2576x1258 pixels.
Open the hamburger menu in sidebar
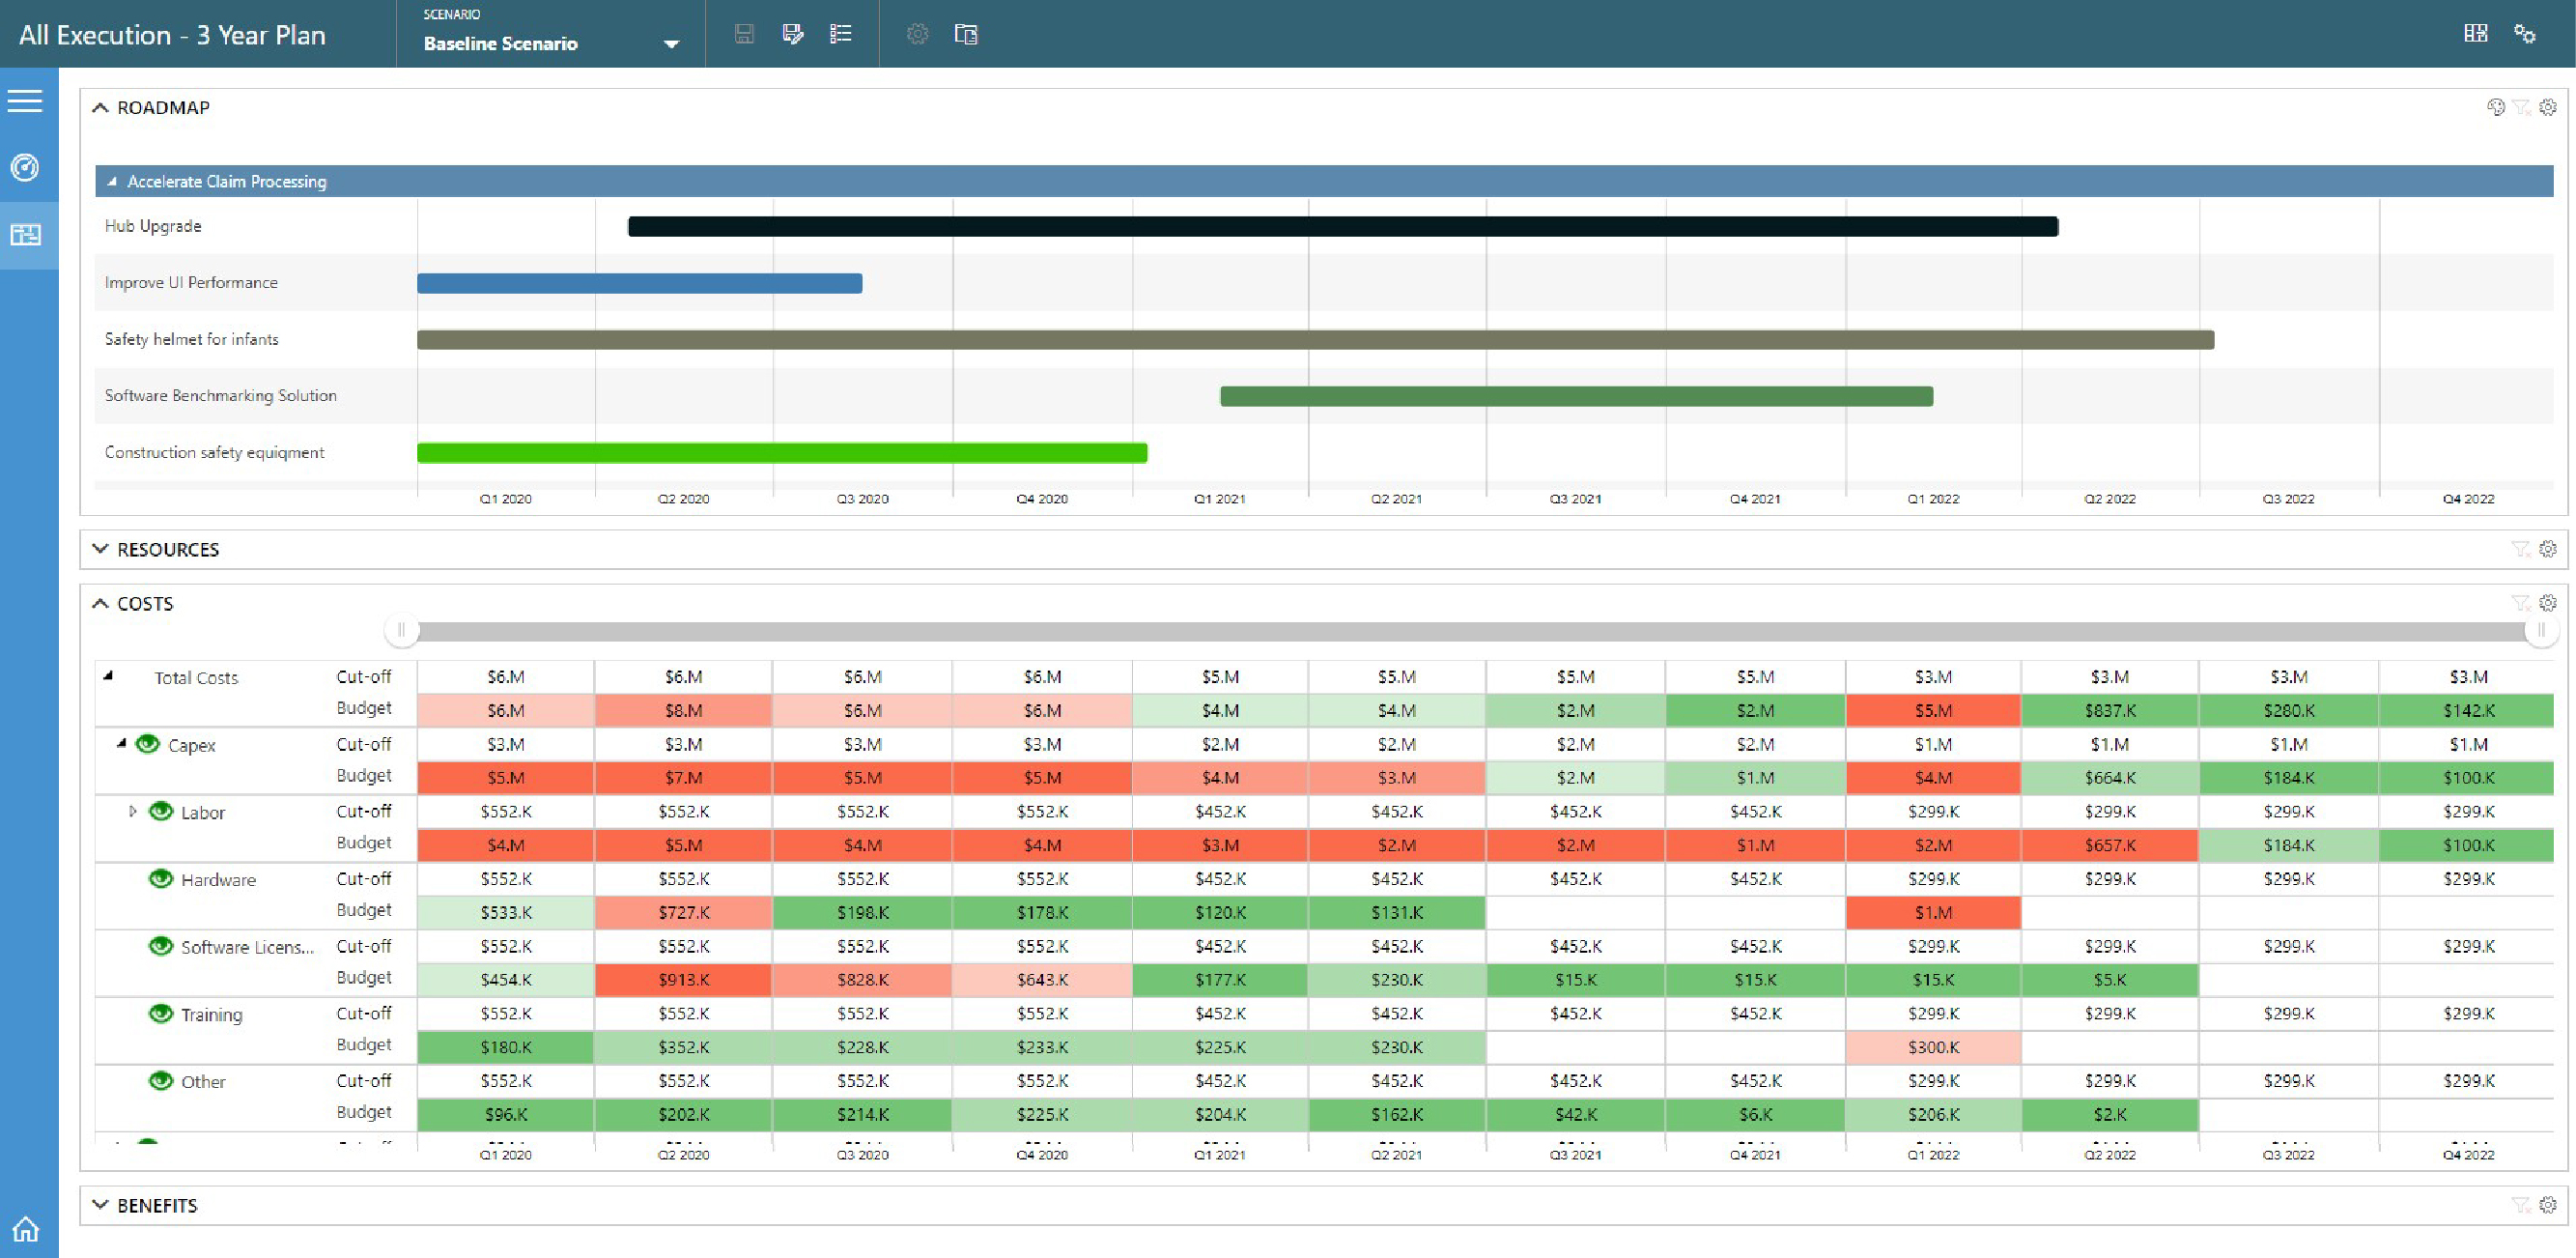25,101
